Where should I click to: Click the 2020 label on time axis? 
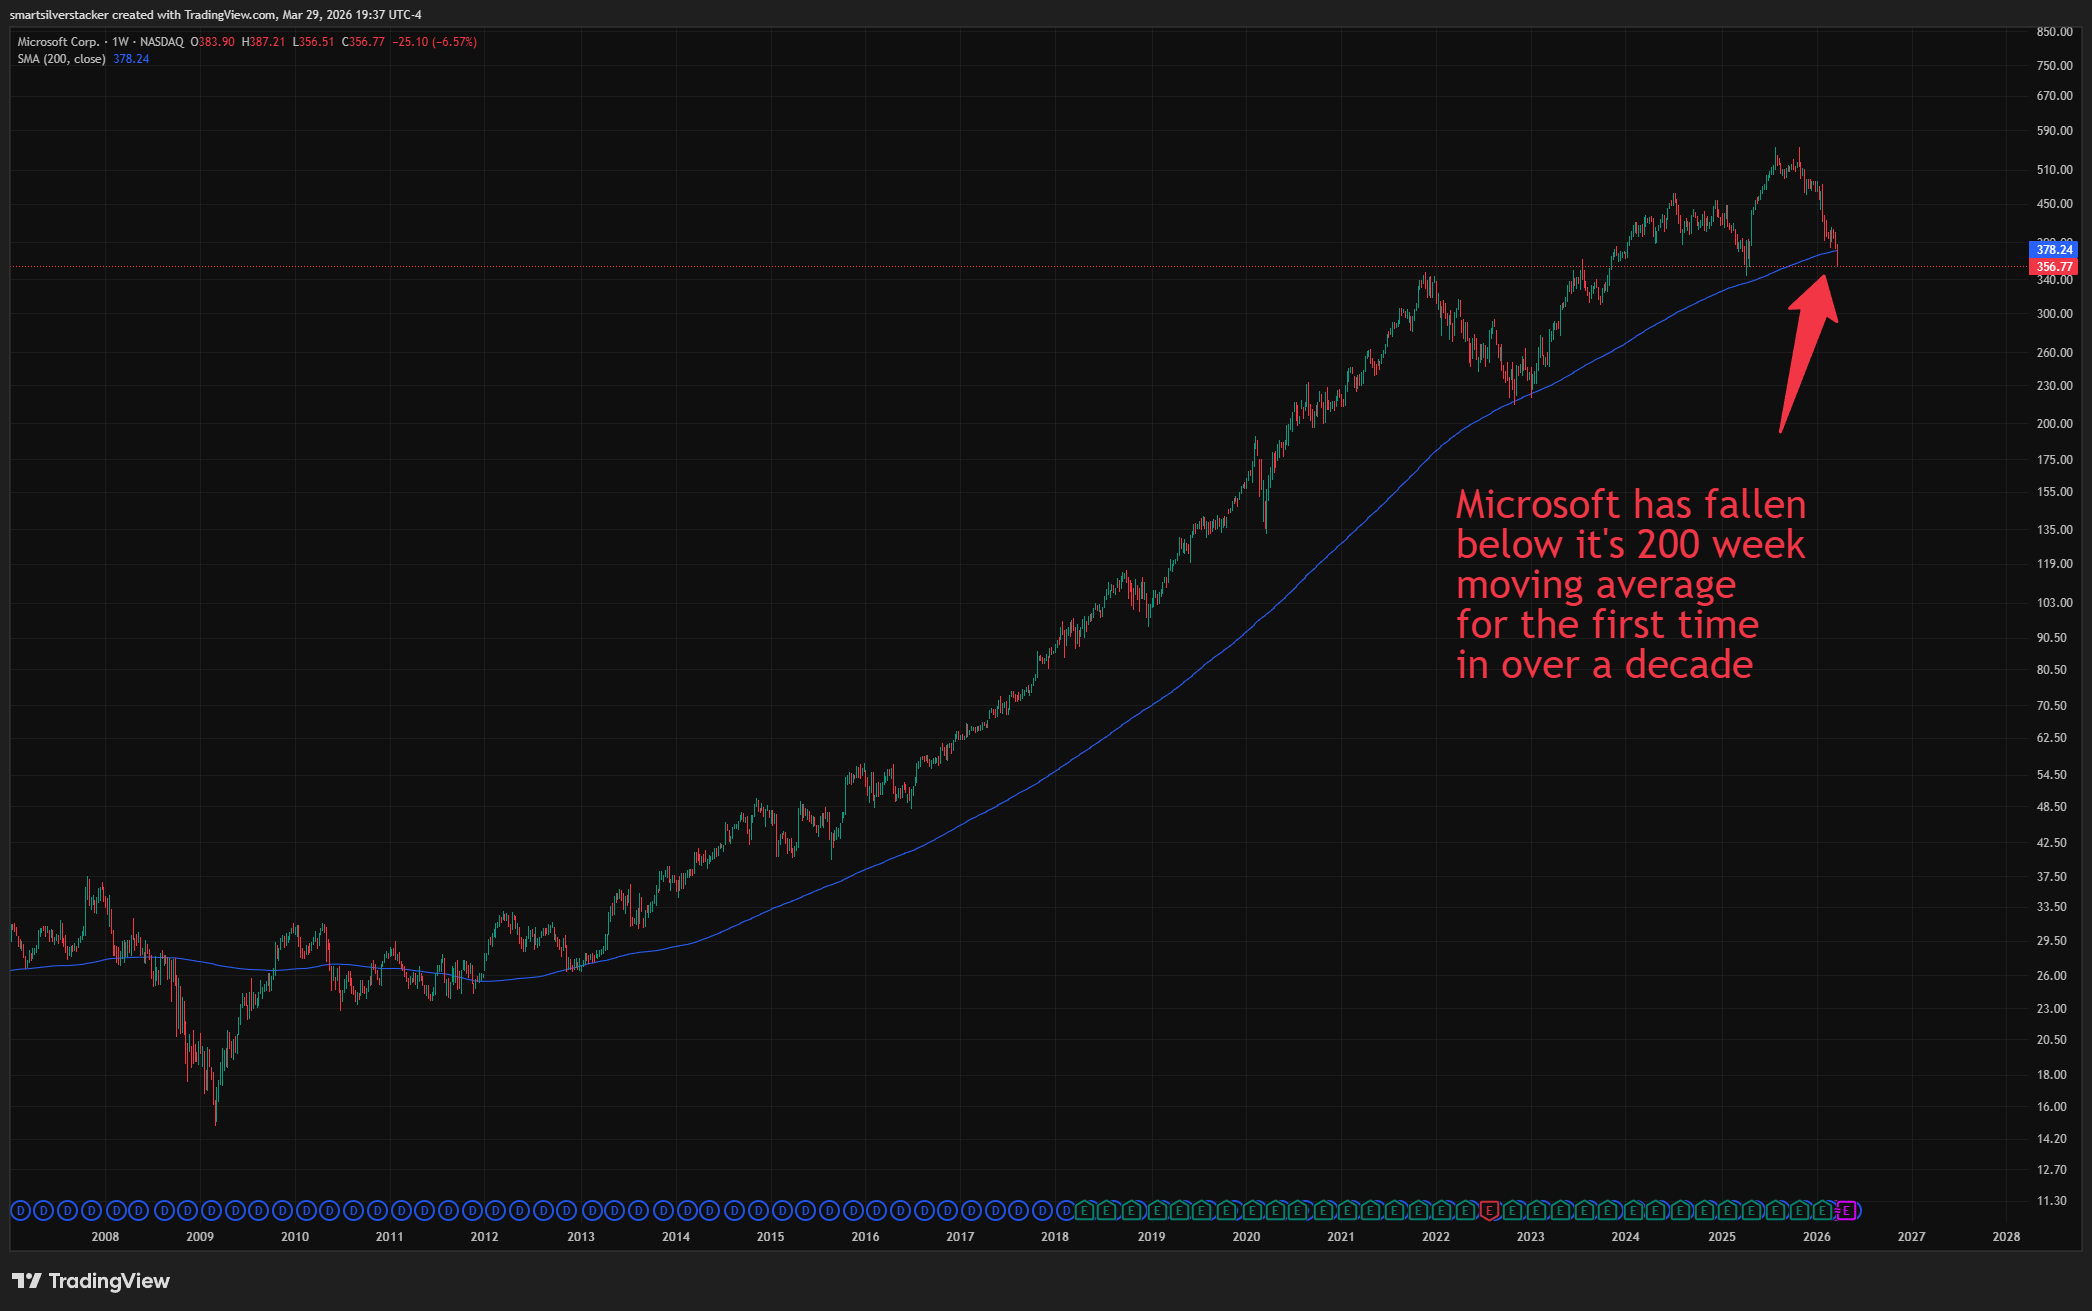(1246, 1237)
